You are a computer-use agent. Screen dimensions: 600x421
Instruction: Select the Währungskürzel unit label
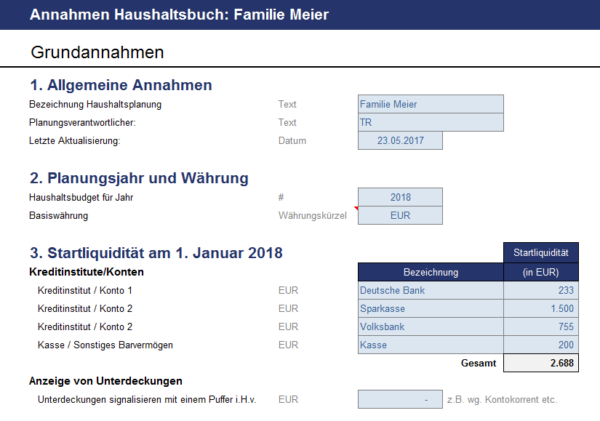pos(312,215)
